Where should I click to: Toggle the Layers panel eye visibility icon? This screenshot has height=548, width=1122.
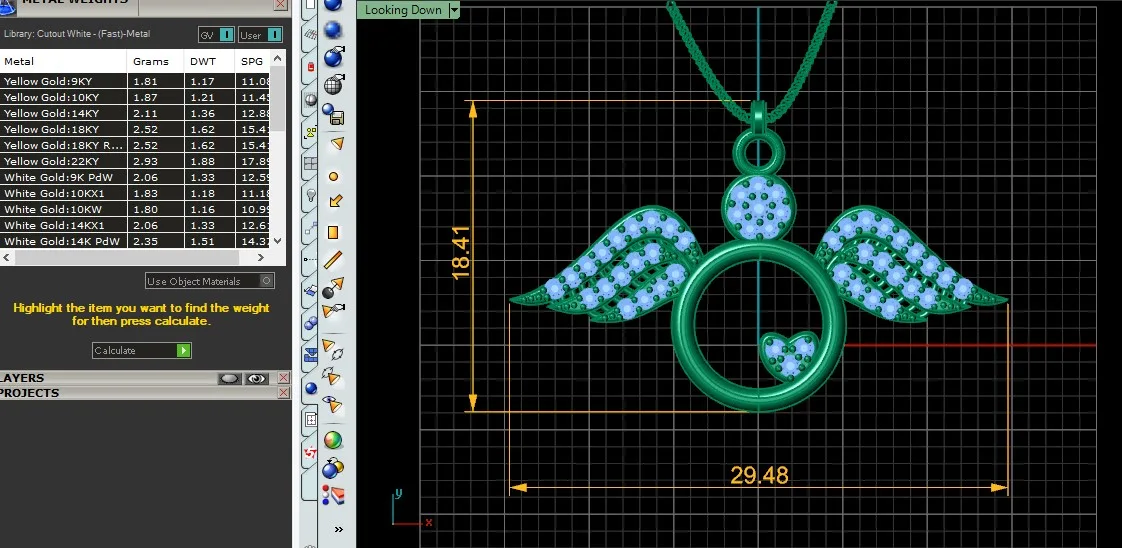click(256, 378)
